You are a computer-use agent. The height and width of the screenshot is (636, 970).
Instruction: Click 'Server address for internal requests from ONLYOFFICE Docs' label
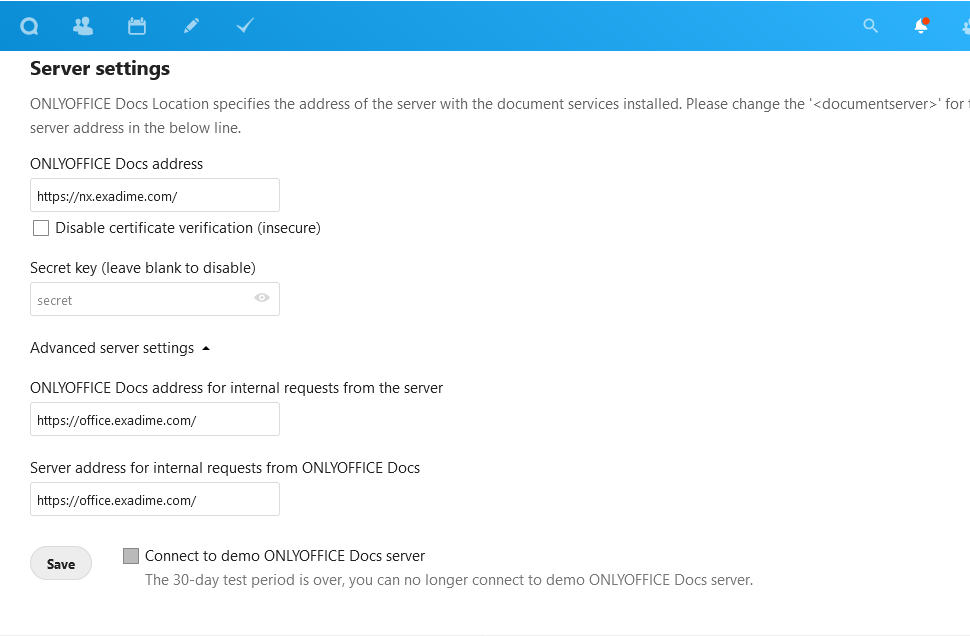click(x=225, y=468)
